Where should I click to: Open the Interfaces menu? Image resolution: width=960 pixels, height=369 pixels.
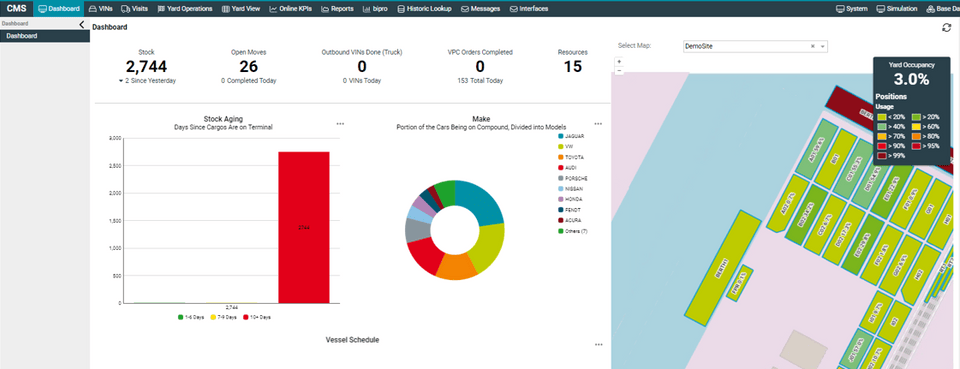tap(528, 9)
